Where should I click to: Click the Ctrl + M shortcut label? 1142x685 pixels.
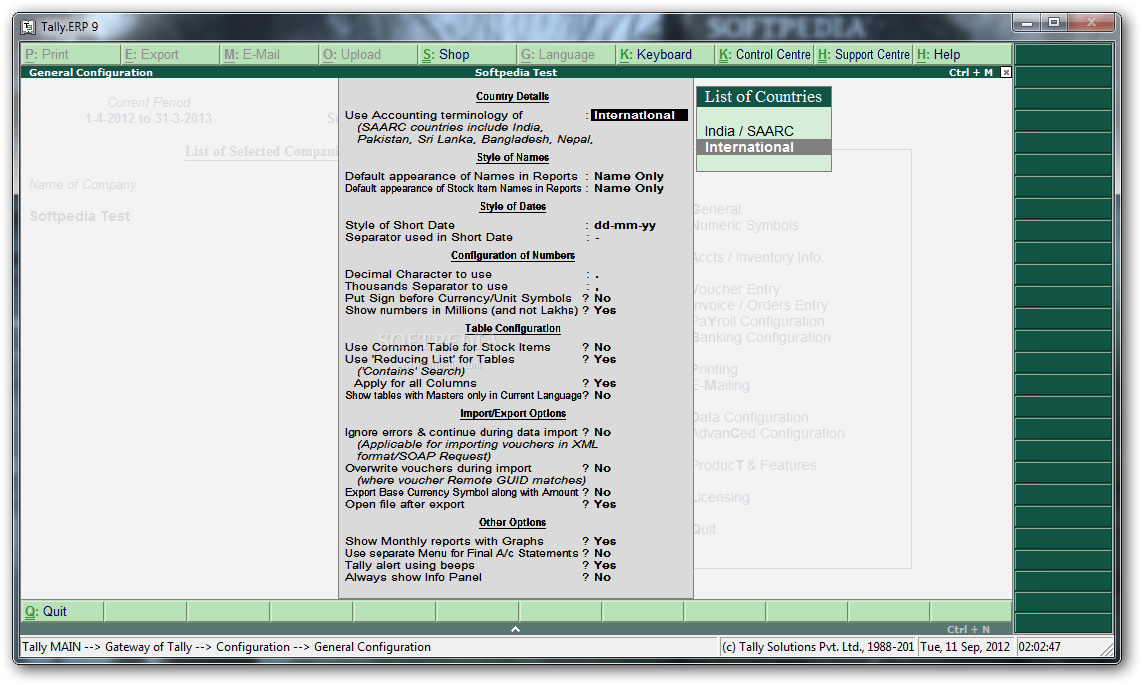[x=971, y=72]
